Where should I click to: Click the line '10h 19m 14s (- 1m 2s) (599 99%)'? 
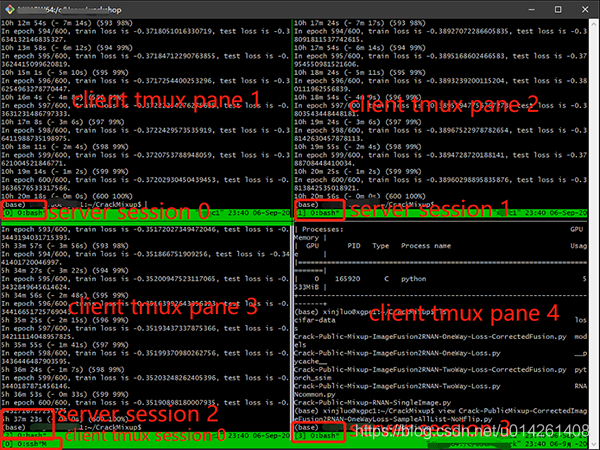tap(65, 172)
